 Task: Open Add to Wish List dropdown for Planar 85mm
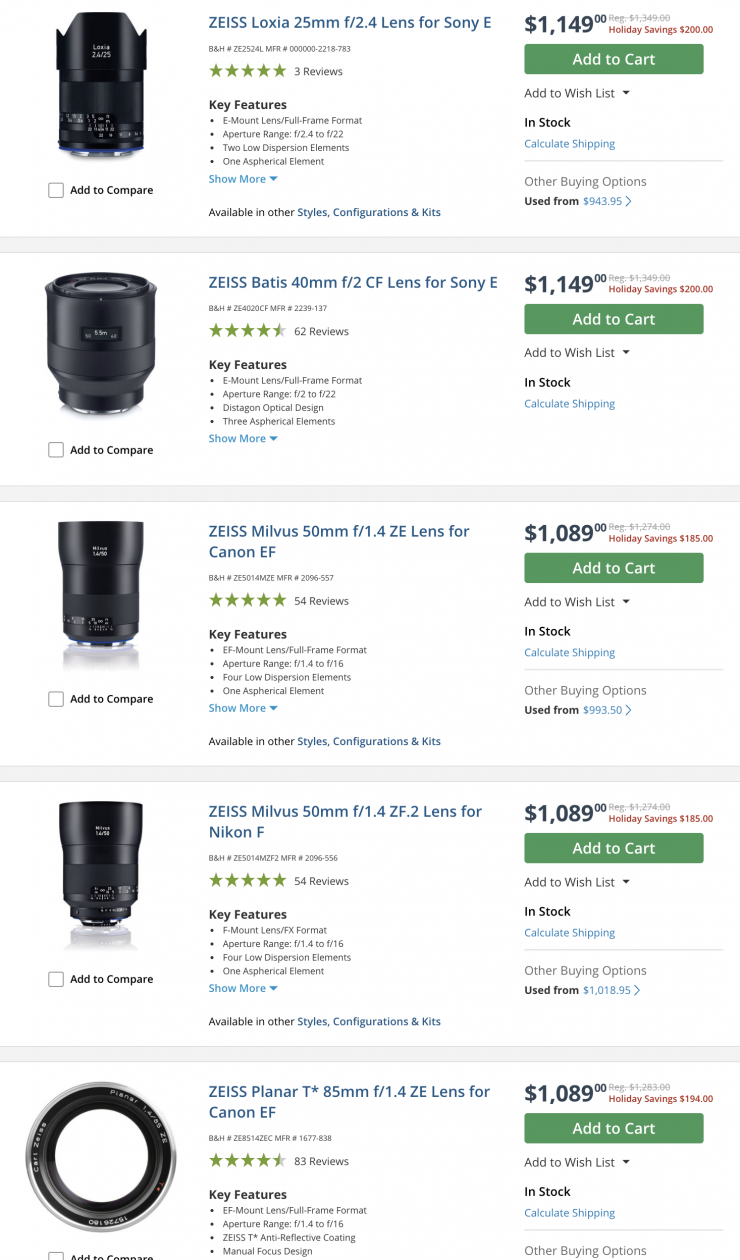coord(577,1162)
